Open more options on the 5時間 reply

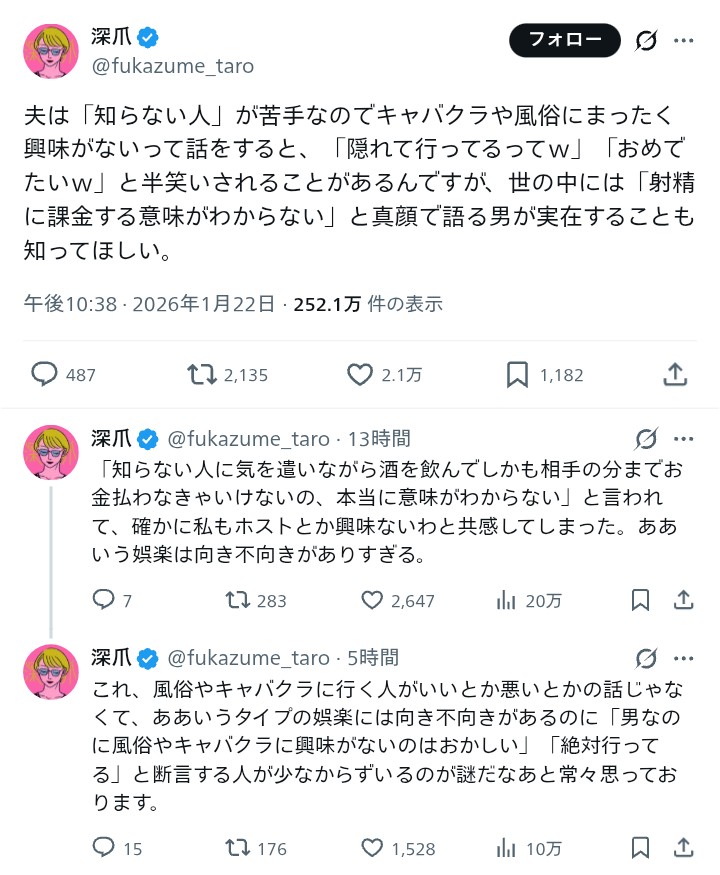[x=684, y=657]
